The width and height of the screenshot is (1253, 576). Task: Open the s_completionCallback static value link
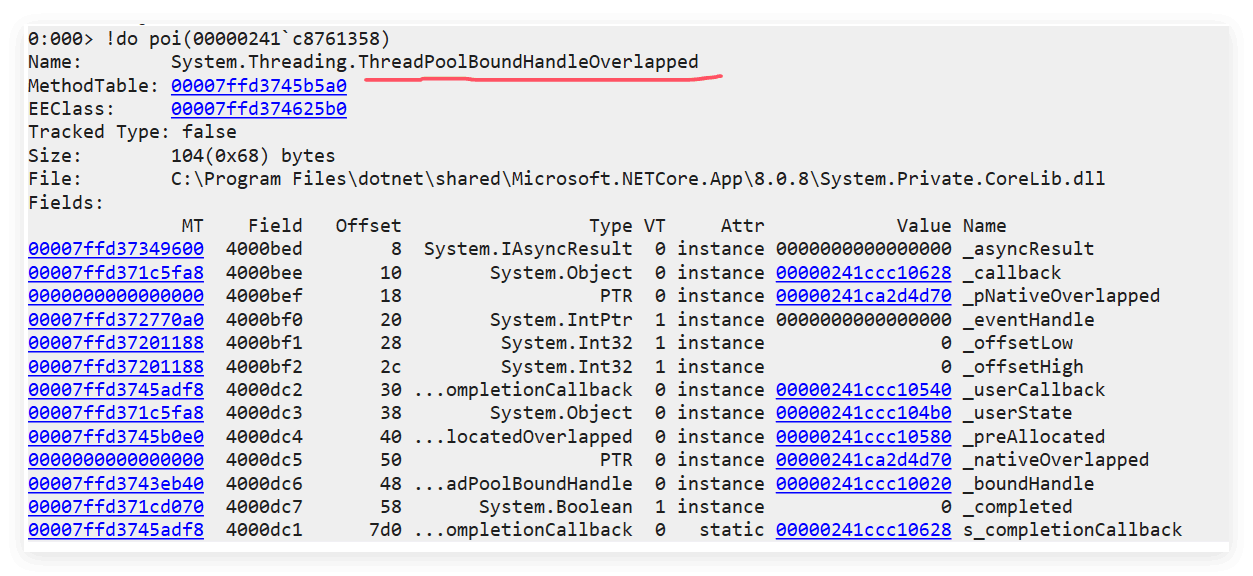click(863, 530)
